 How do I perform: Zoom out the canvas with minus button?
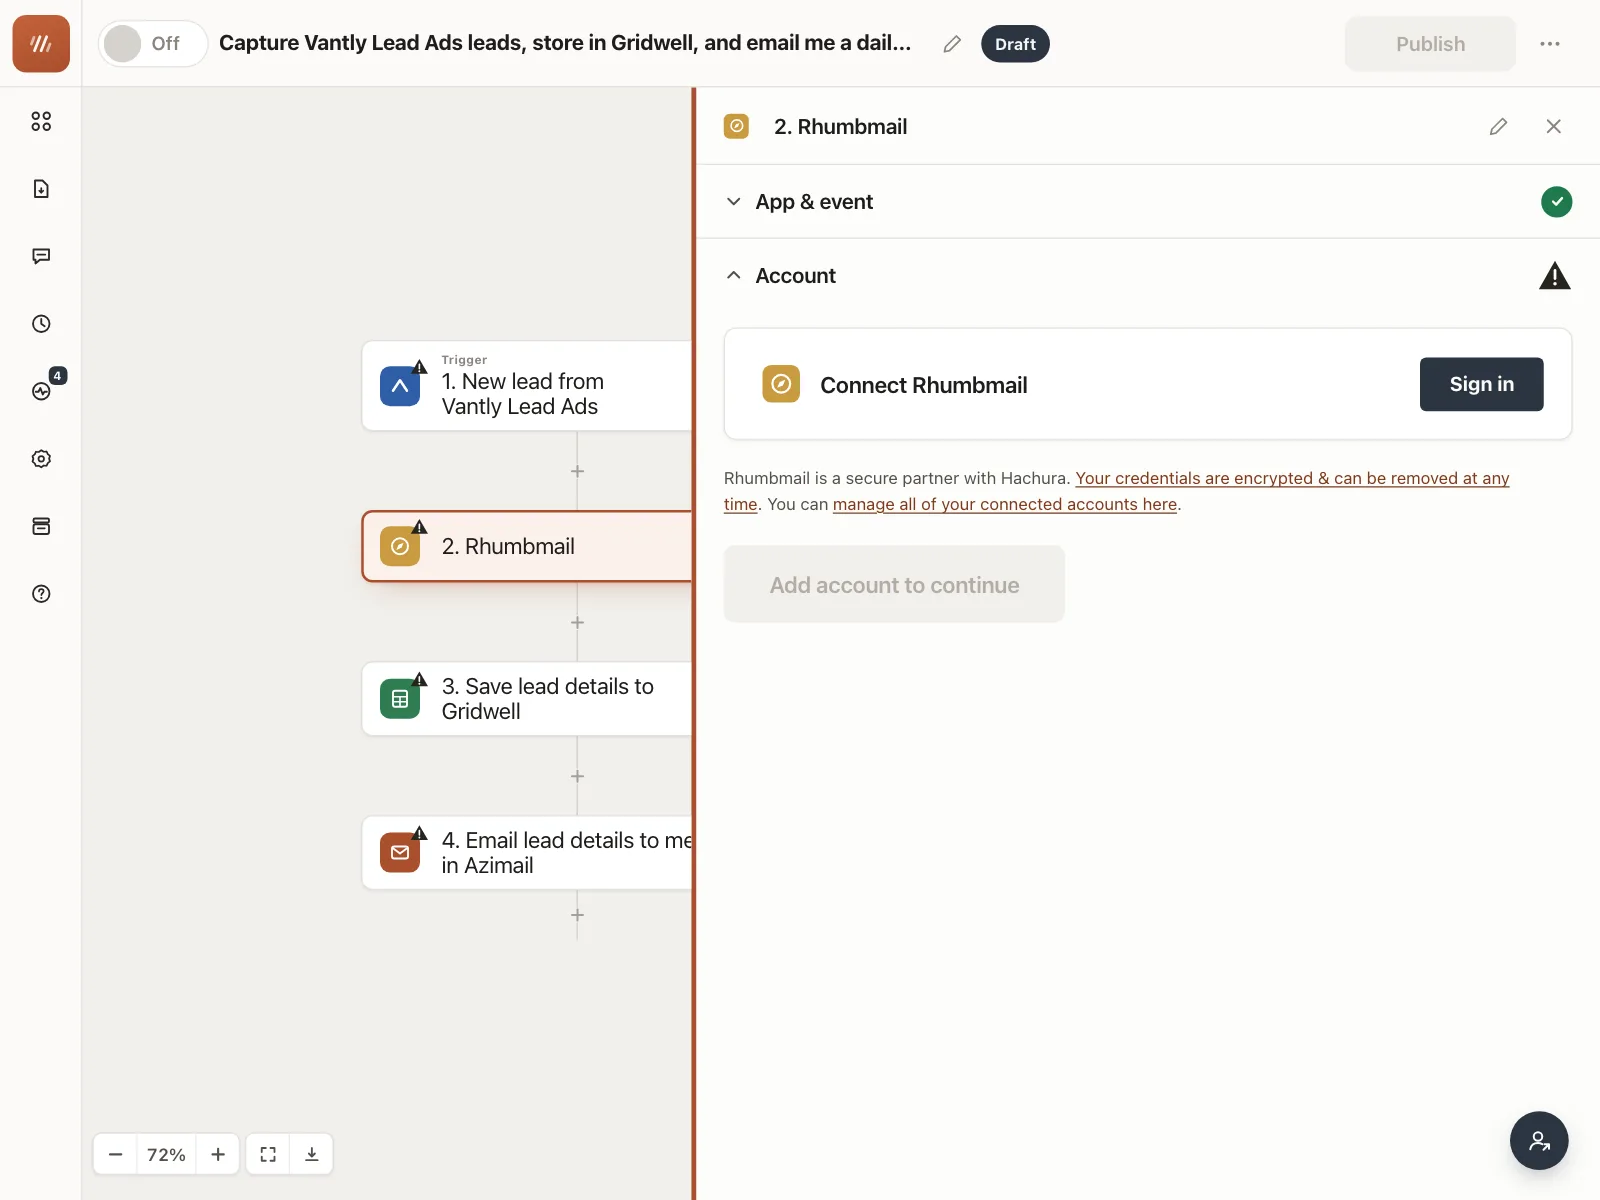[116, 1154]
